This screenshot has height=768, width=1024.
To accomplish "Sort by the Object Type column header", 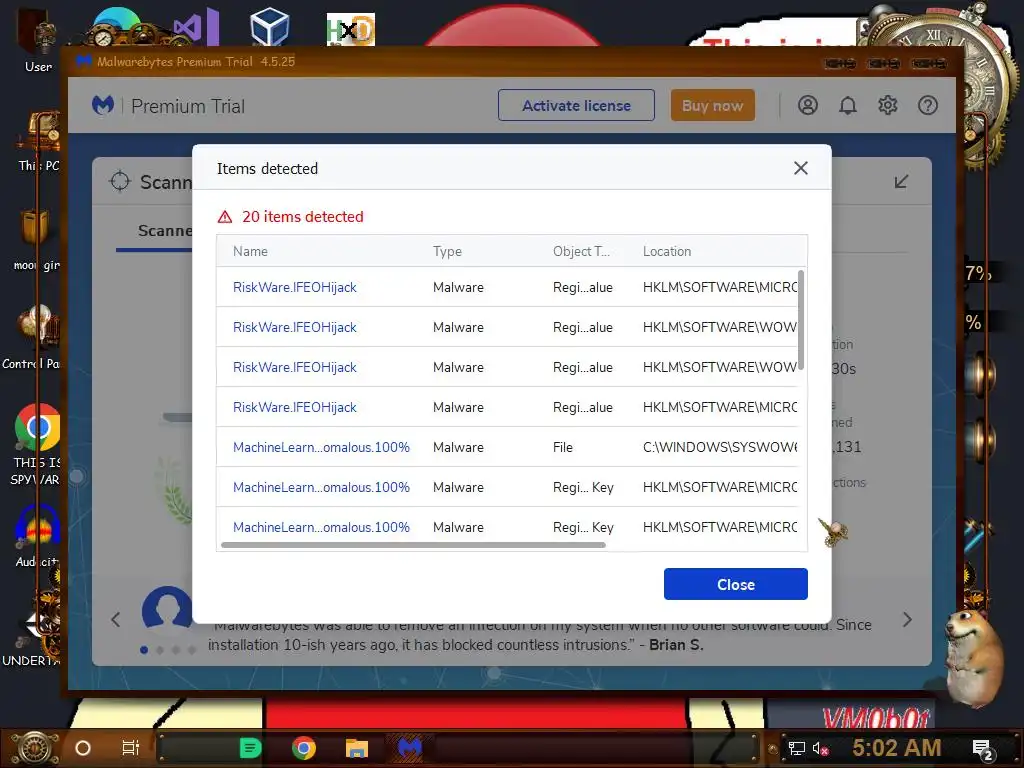I will coord(581,251).
